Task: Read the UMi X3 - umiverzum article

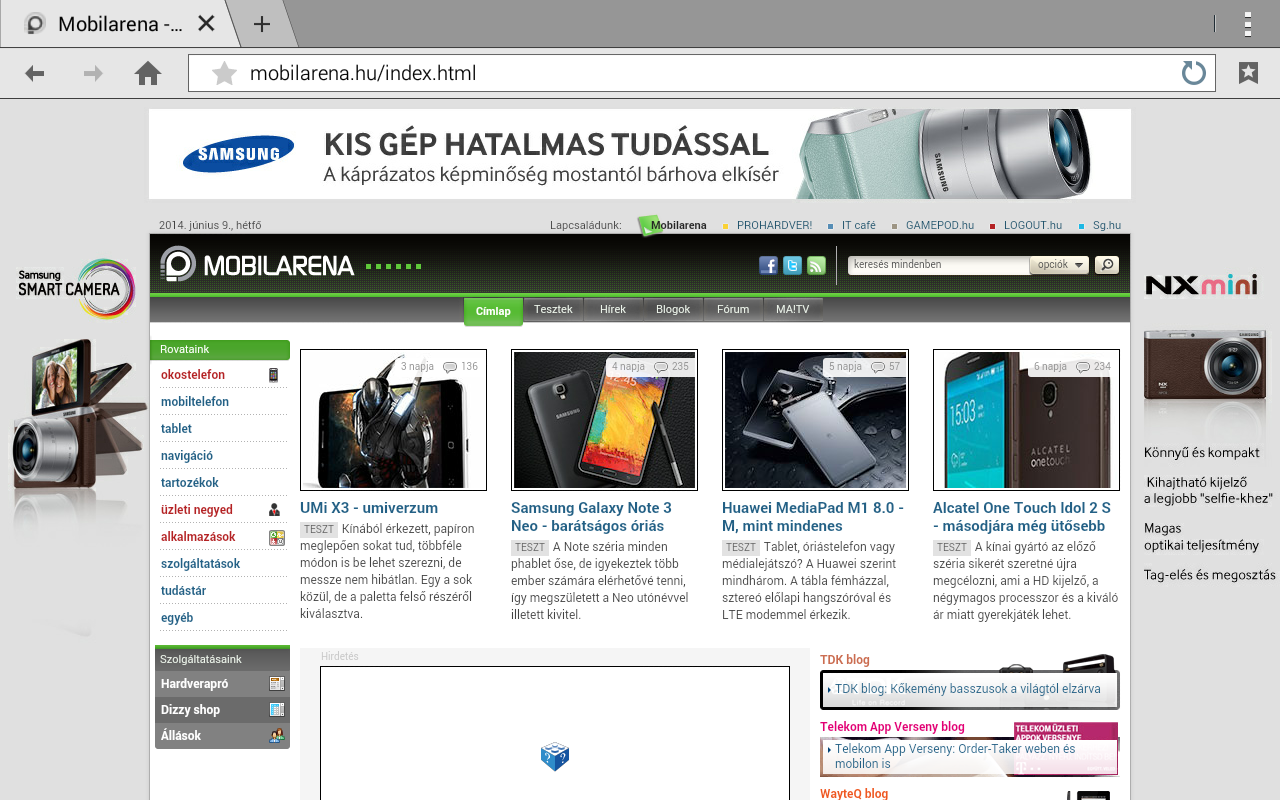Action: click(369, 508)
